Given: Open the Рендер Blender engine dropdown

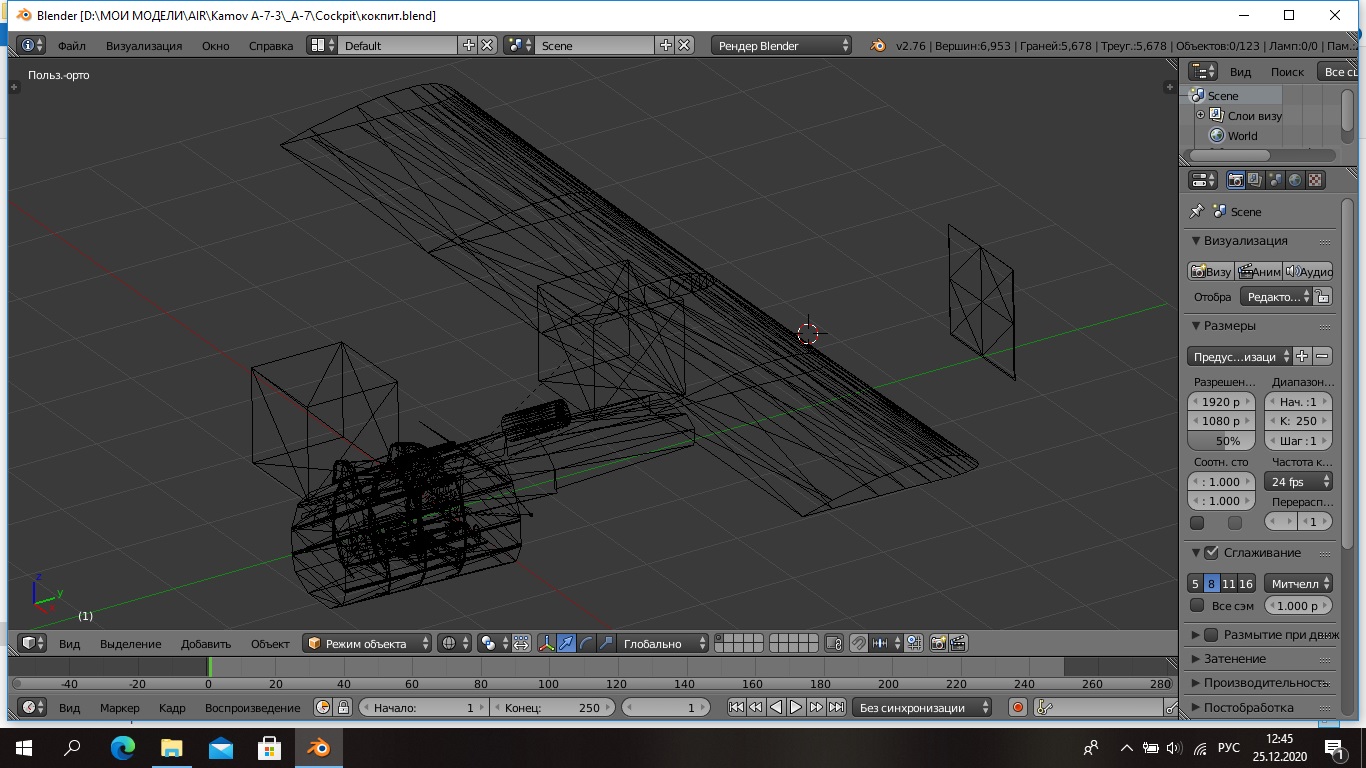Looking at the screenshot, I should [782, 45].
